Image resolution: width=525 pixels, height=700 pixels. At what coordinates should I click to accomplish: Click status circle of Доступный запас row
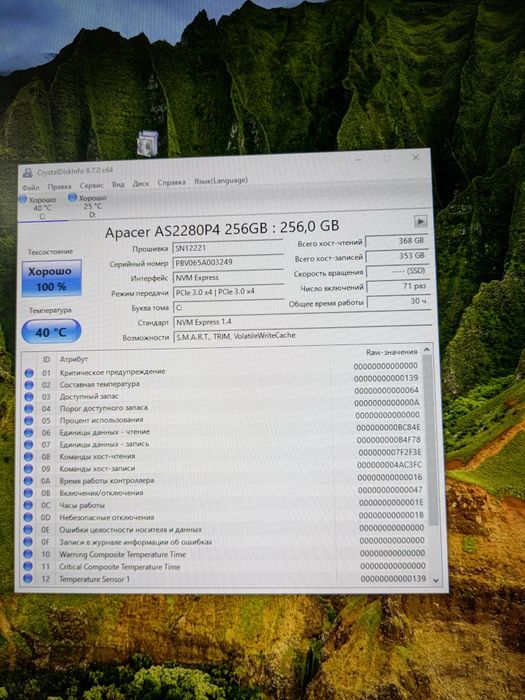coord(29,397)
